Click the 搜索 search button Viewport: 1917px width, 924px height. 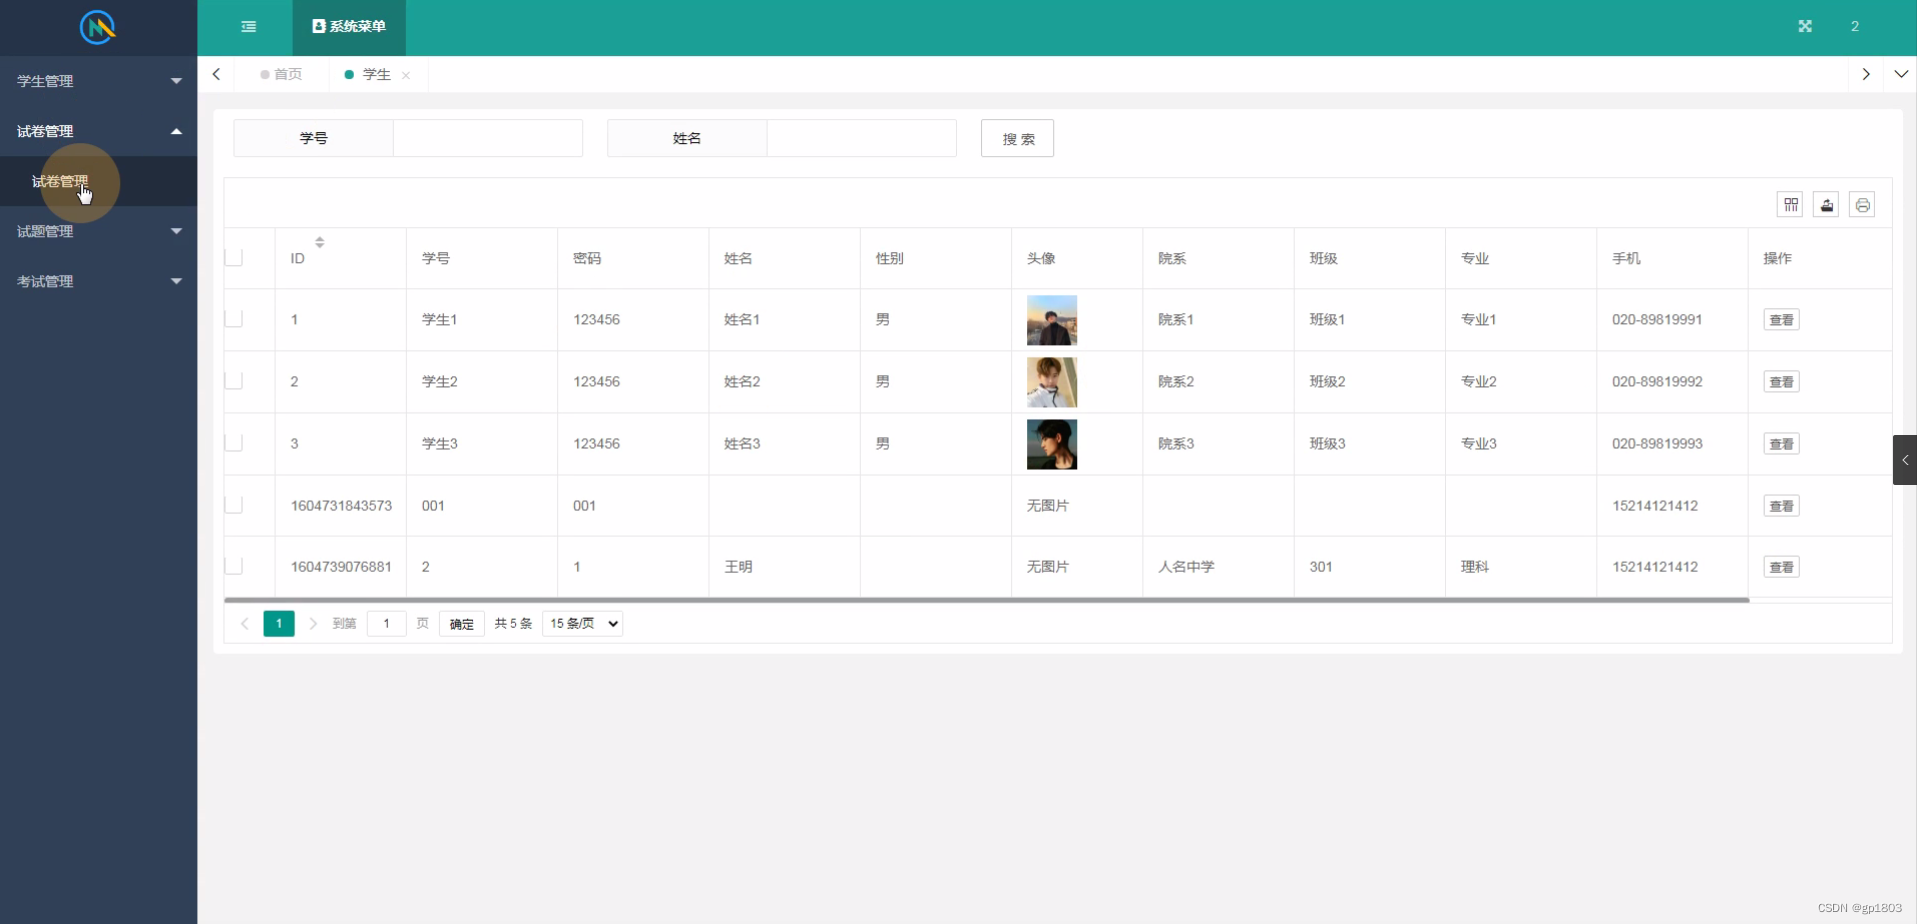[1017, 138]
